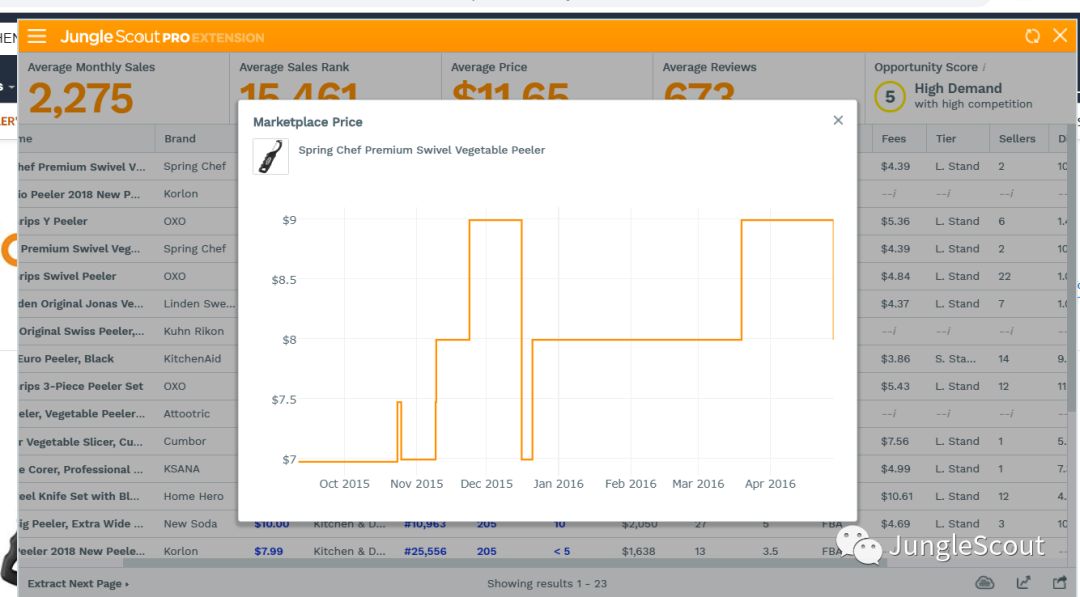1080x597 pixels.
Task: Click the S. Sta... tier cell
Action: point(955,359)
